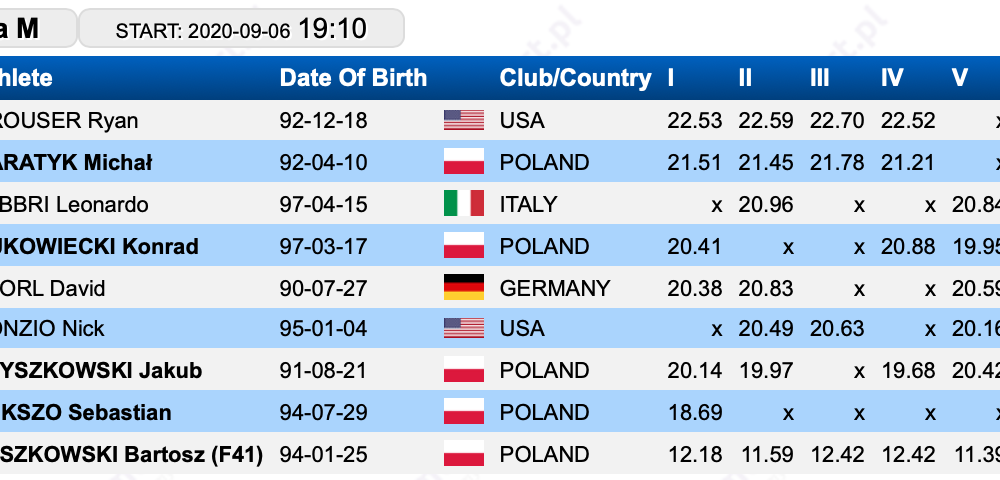
Task: Click the attempt IV column header
Action: (892, 78)
